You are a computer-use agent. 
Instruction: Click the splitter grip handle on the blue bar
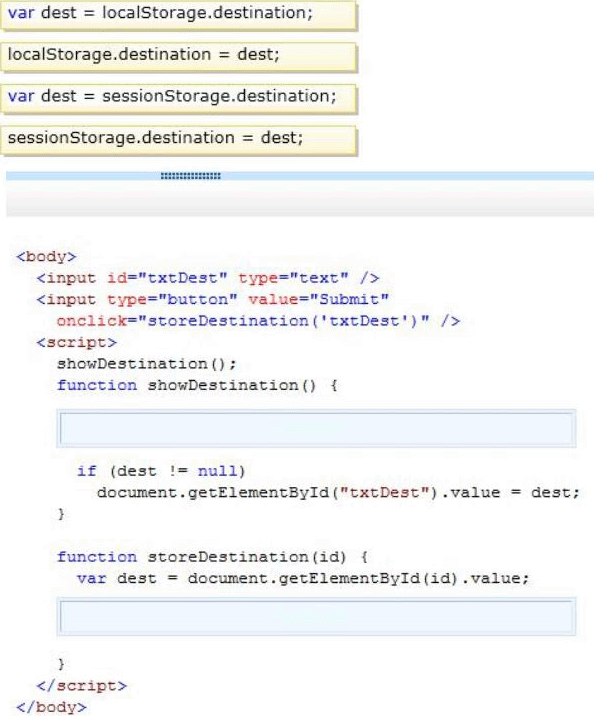190,176
